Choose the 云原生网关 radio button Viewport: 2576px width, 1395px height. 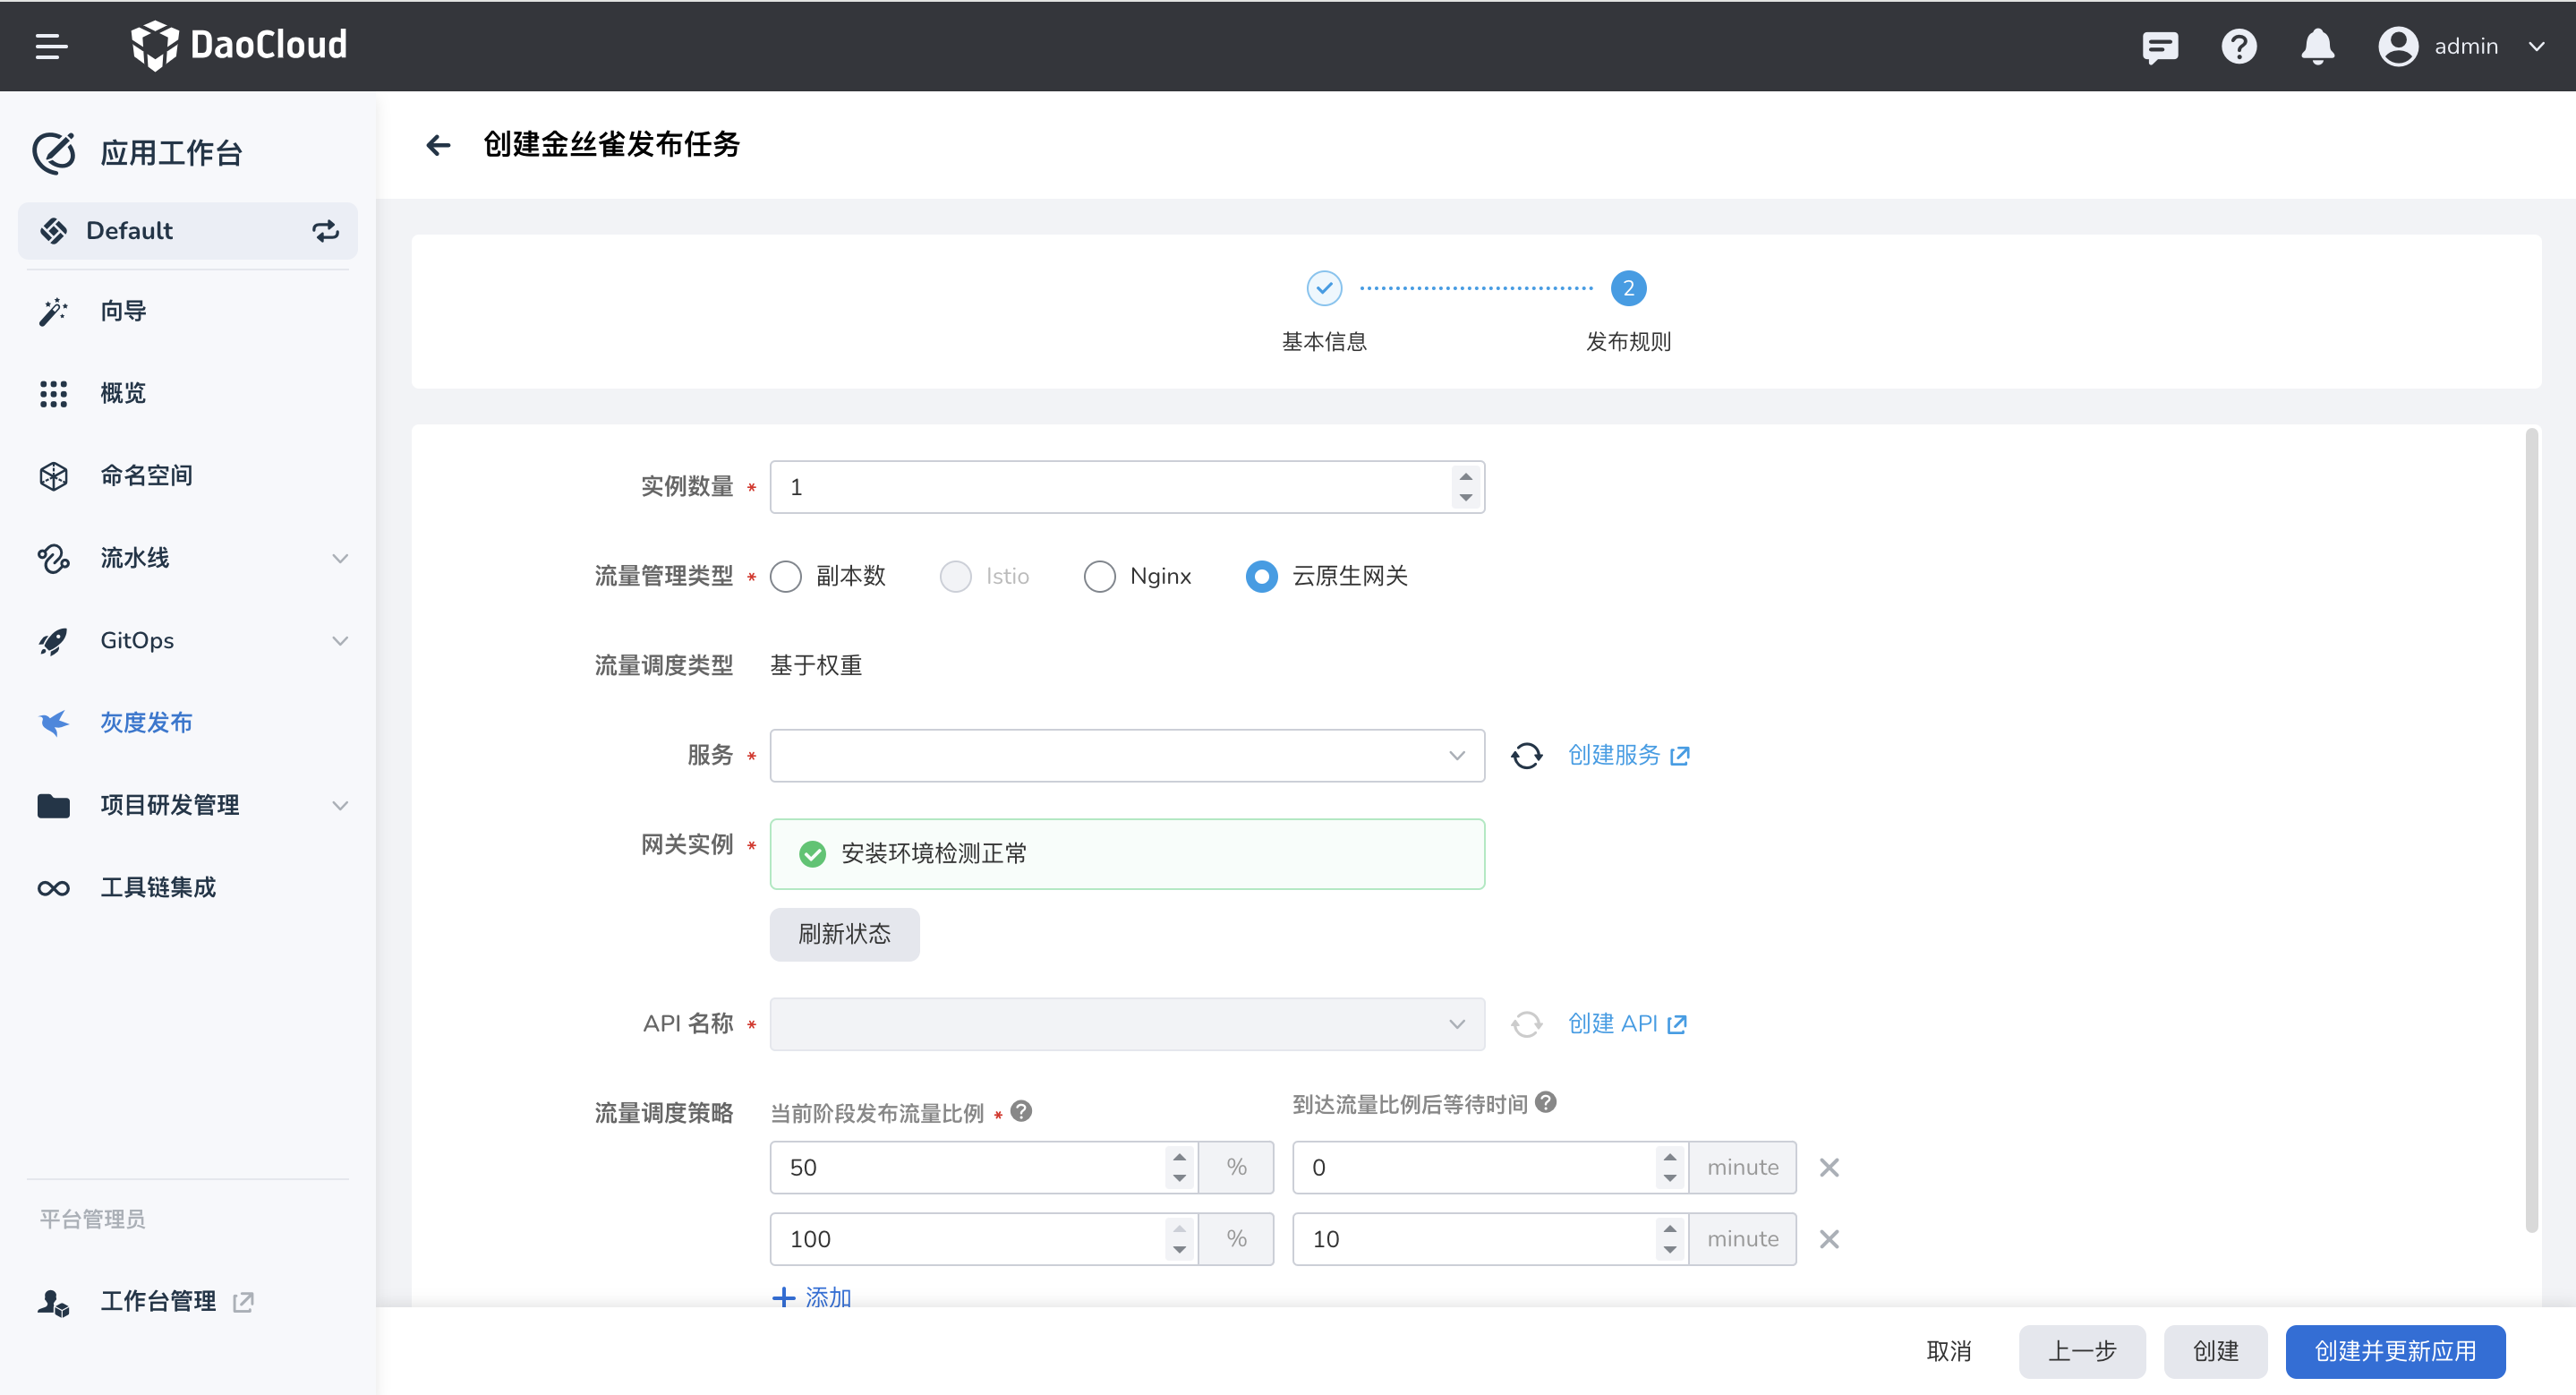(1261, 576)
